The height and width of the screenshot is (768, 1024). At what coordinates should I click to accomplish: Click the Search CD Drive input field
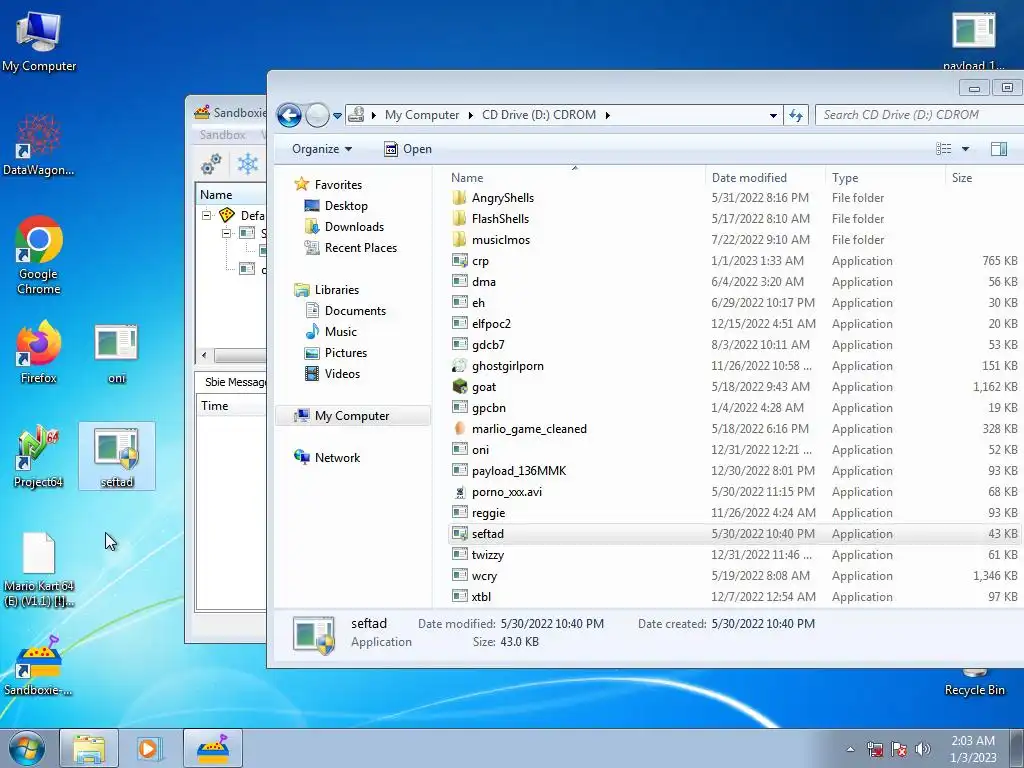pos(919,115)
